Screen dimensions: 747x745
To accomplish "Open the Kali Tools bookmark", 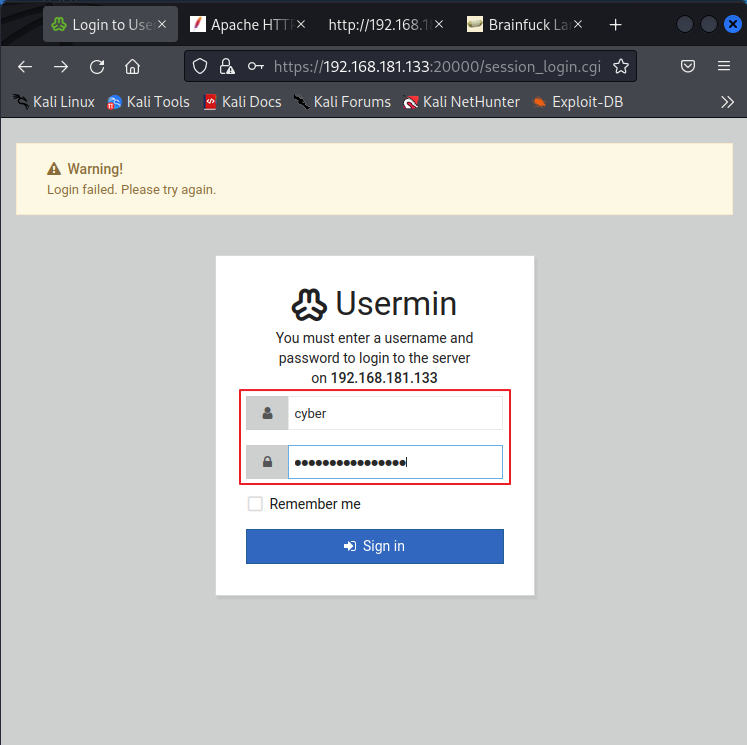I will [148, 102].
